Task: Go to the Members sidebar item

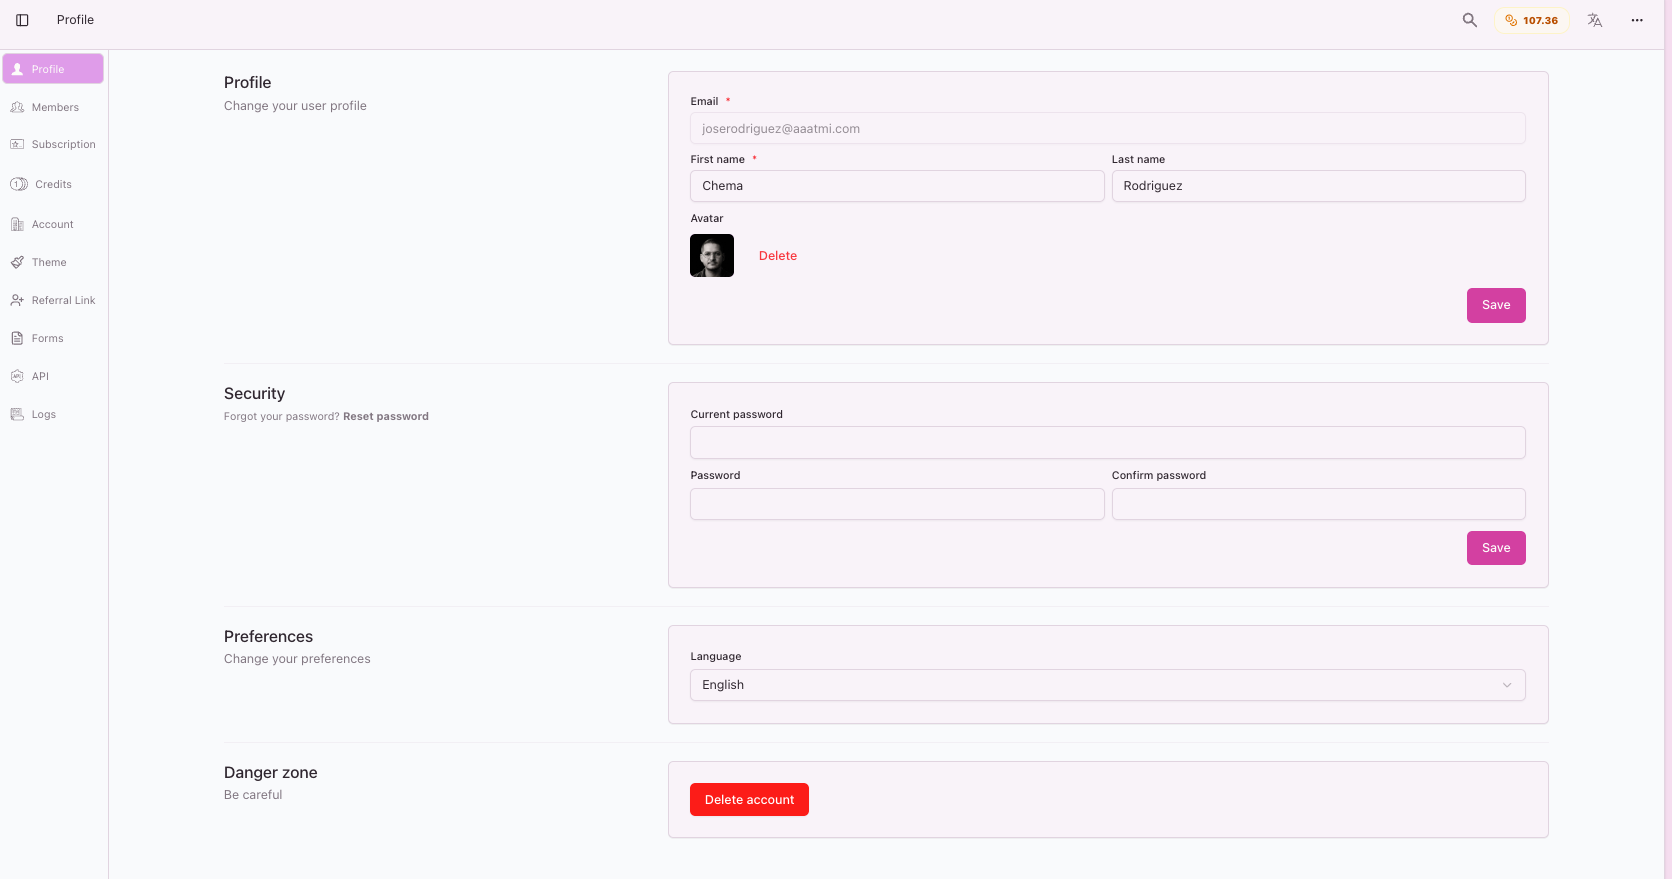Action: tap(54, 107)
